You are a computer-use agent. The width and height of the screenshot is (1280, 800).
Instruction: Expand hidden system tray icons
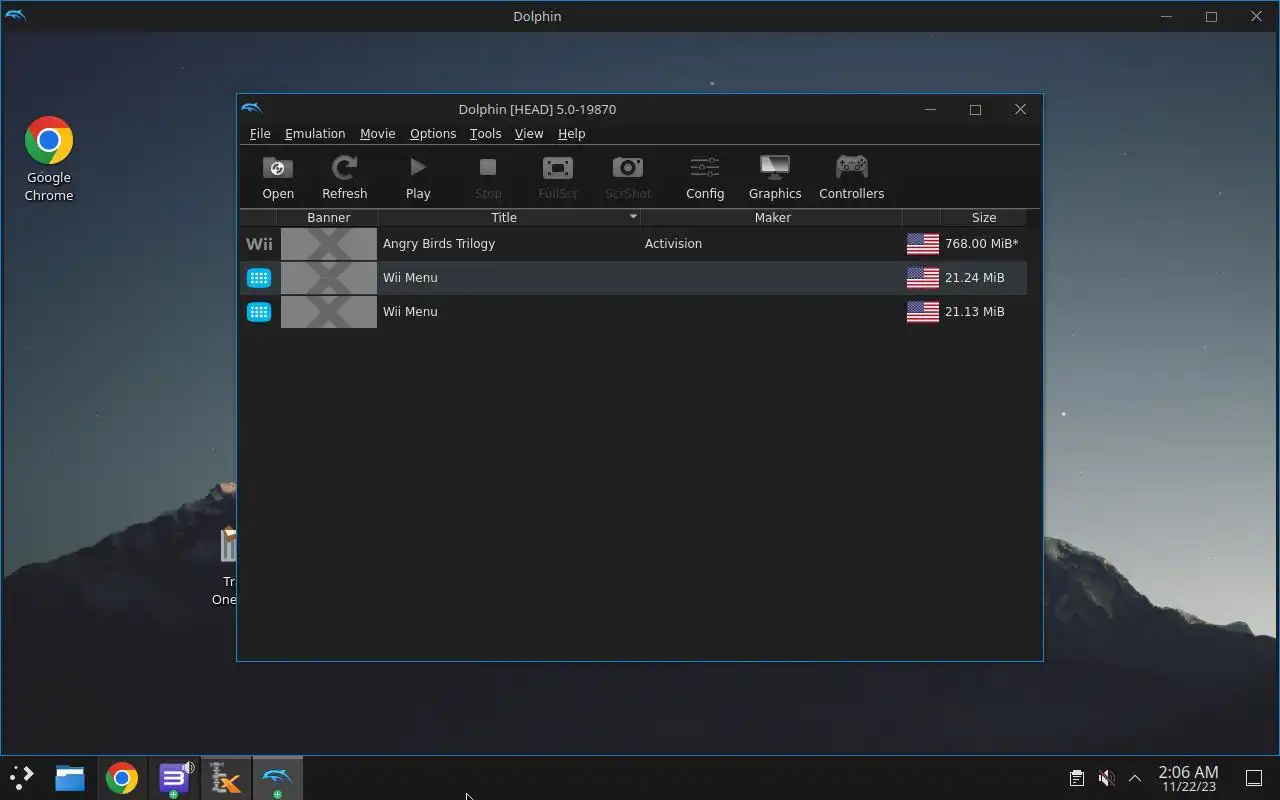[1135, 778]
